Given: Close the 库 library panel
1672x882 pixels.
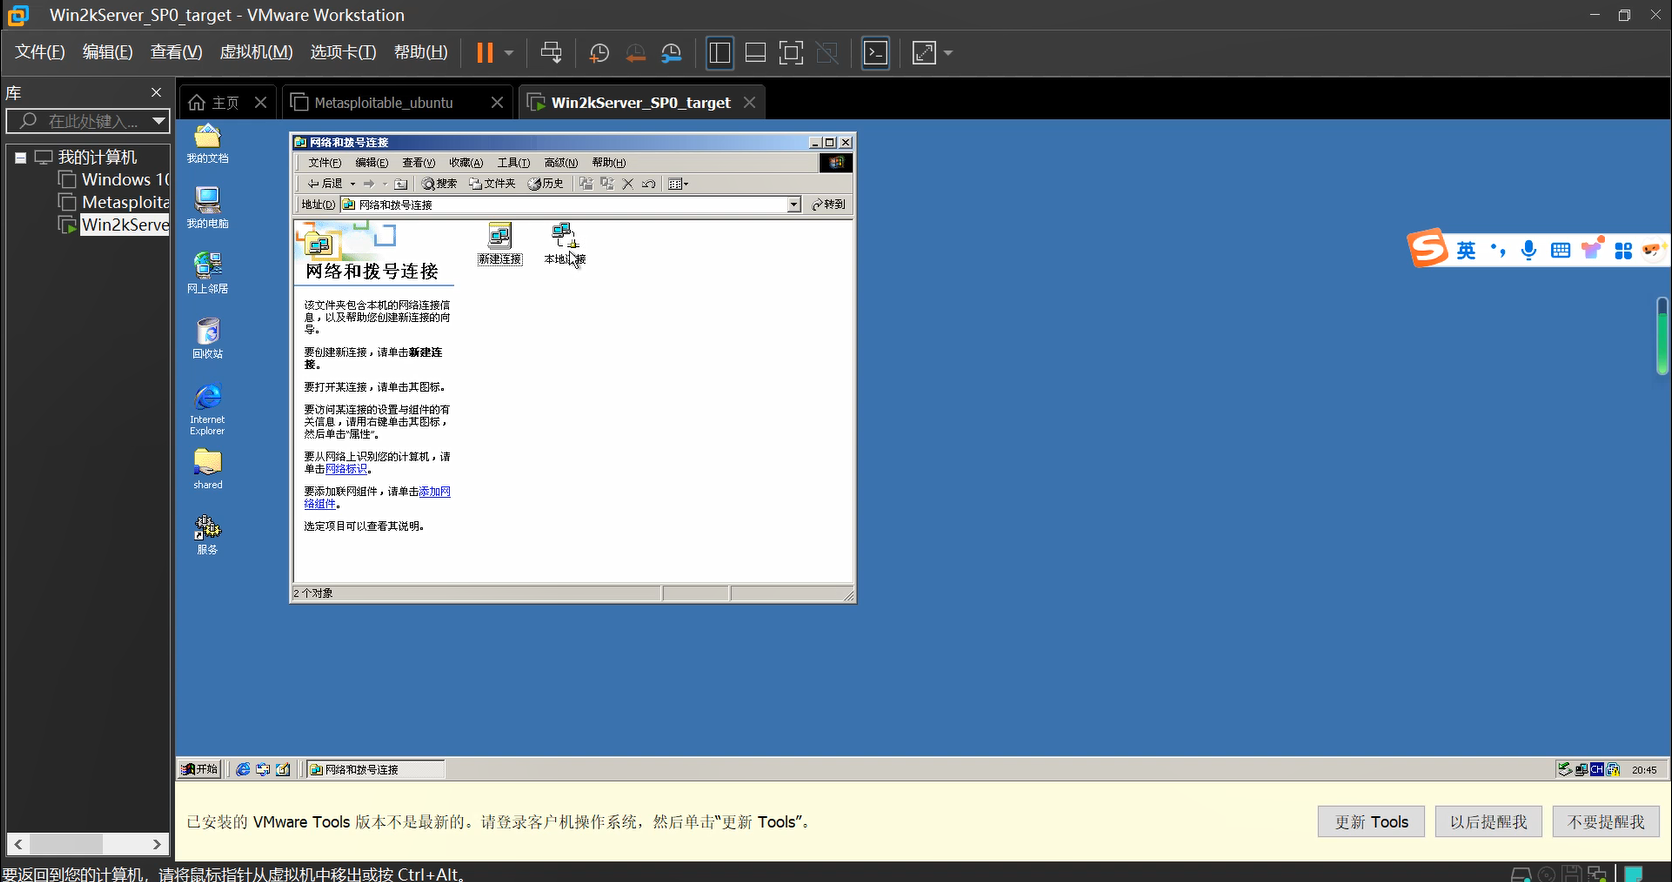Looking at the screenshot, I should [x=156, y=92].
